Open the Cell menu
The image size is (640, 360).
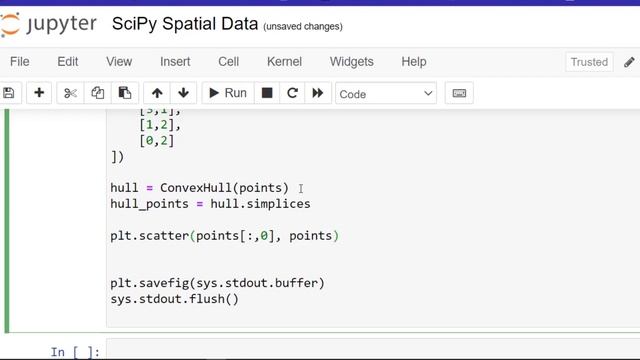tap(229, 62)
